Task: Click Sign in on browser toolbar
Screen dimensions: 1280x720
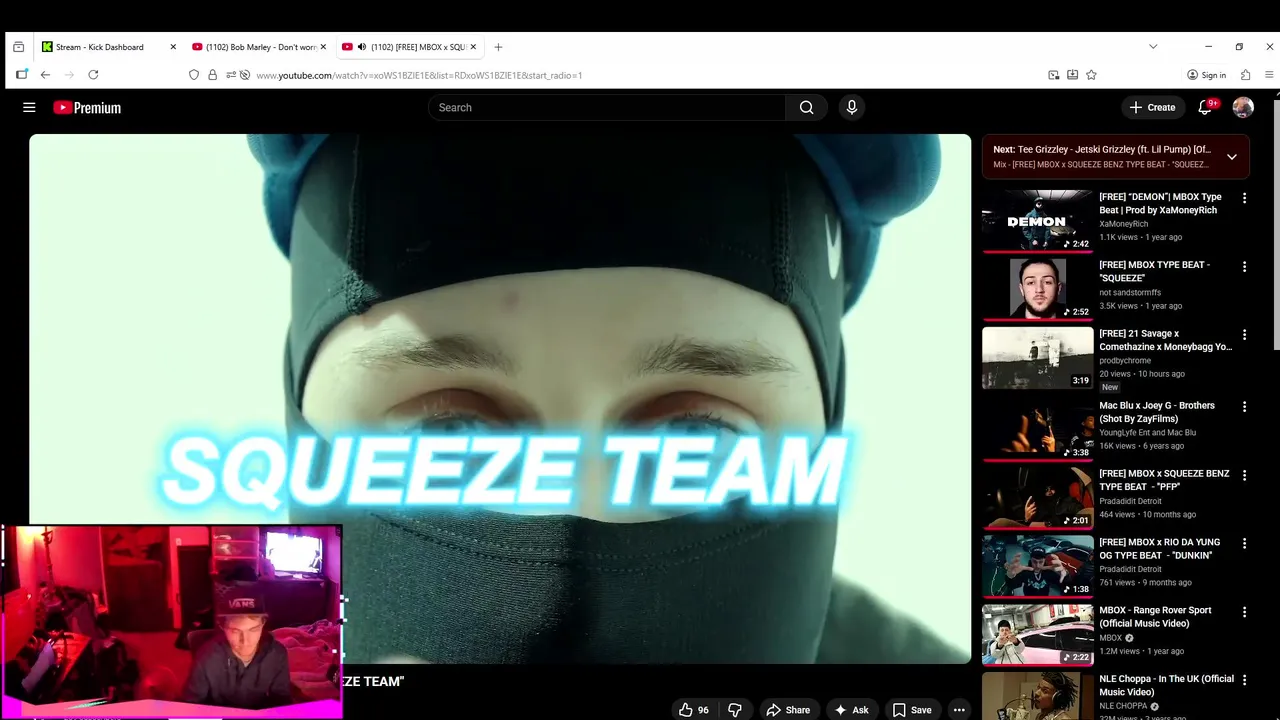Action: click(1206, 75)
